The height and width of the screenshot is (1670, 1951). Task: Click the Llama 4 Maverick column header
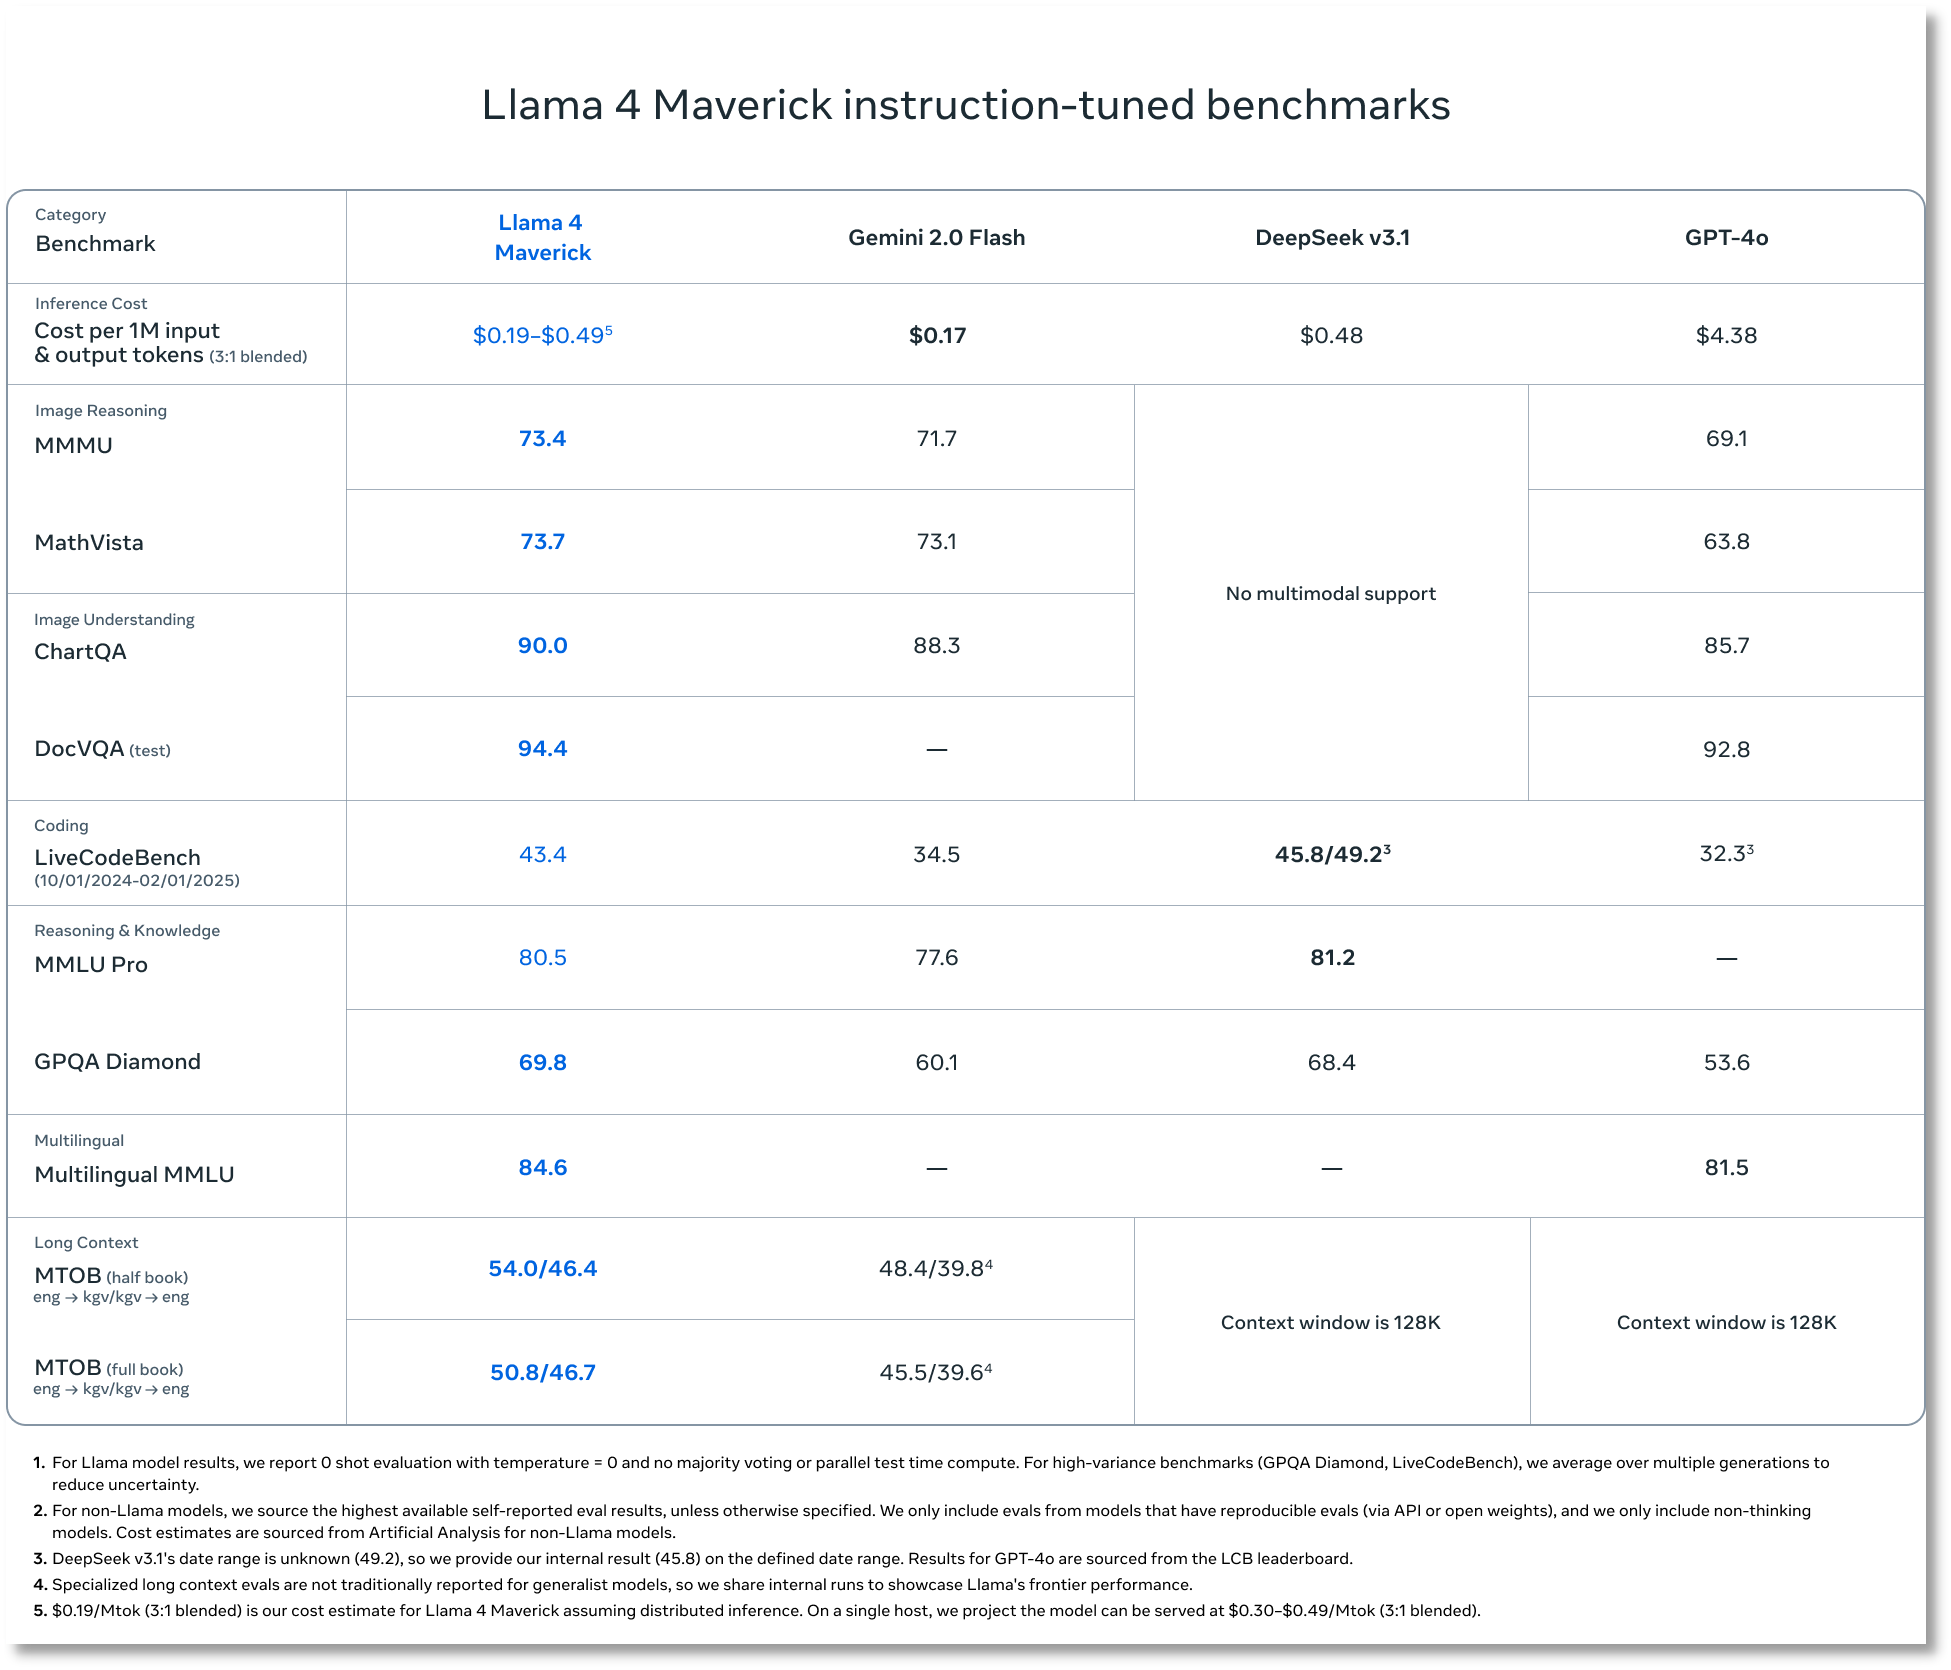[x=542, y=238]
